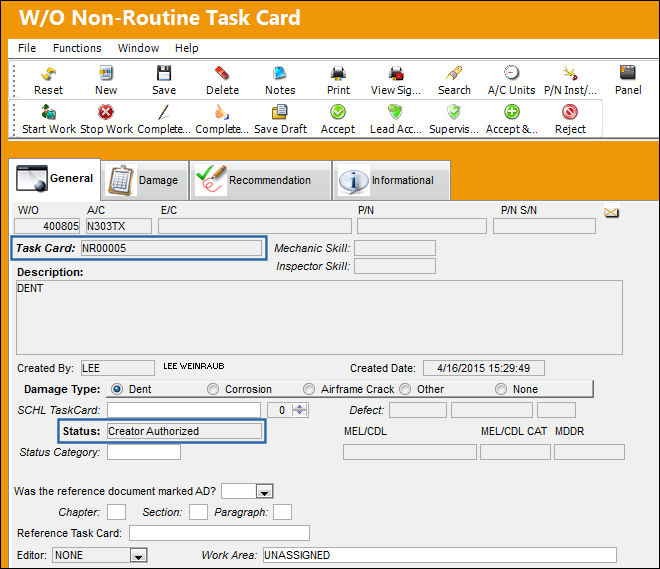Switch to the Damage tab

tap(145, 180)
